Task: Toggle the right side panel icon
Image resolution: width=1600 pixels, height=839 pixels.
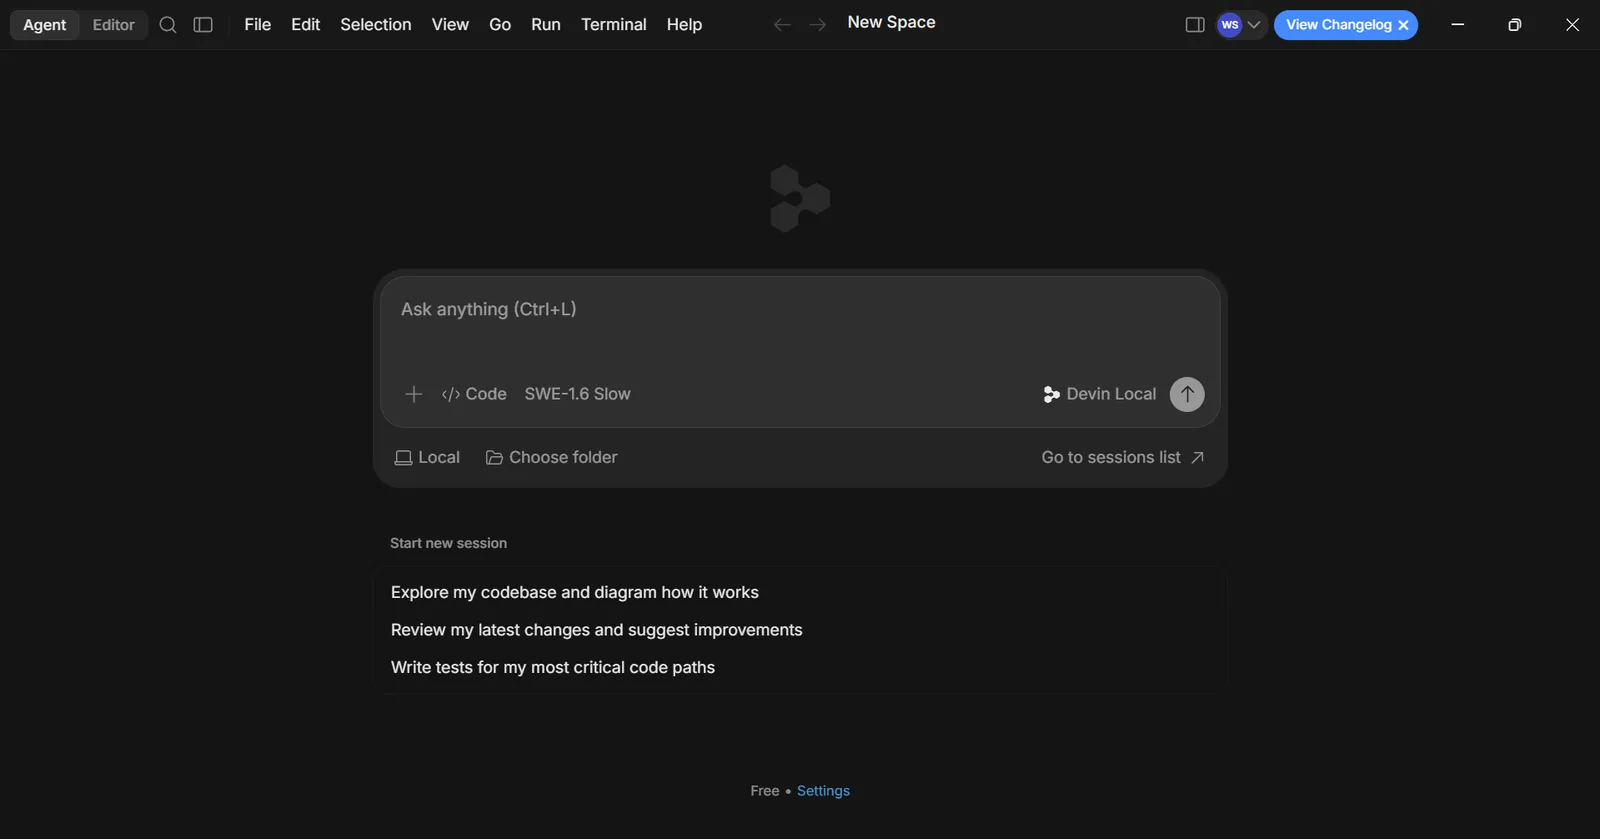Action: [x=1194, y=25]
